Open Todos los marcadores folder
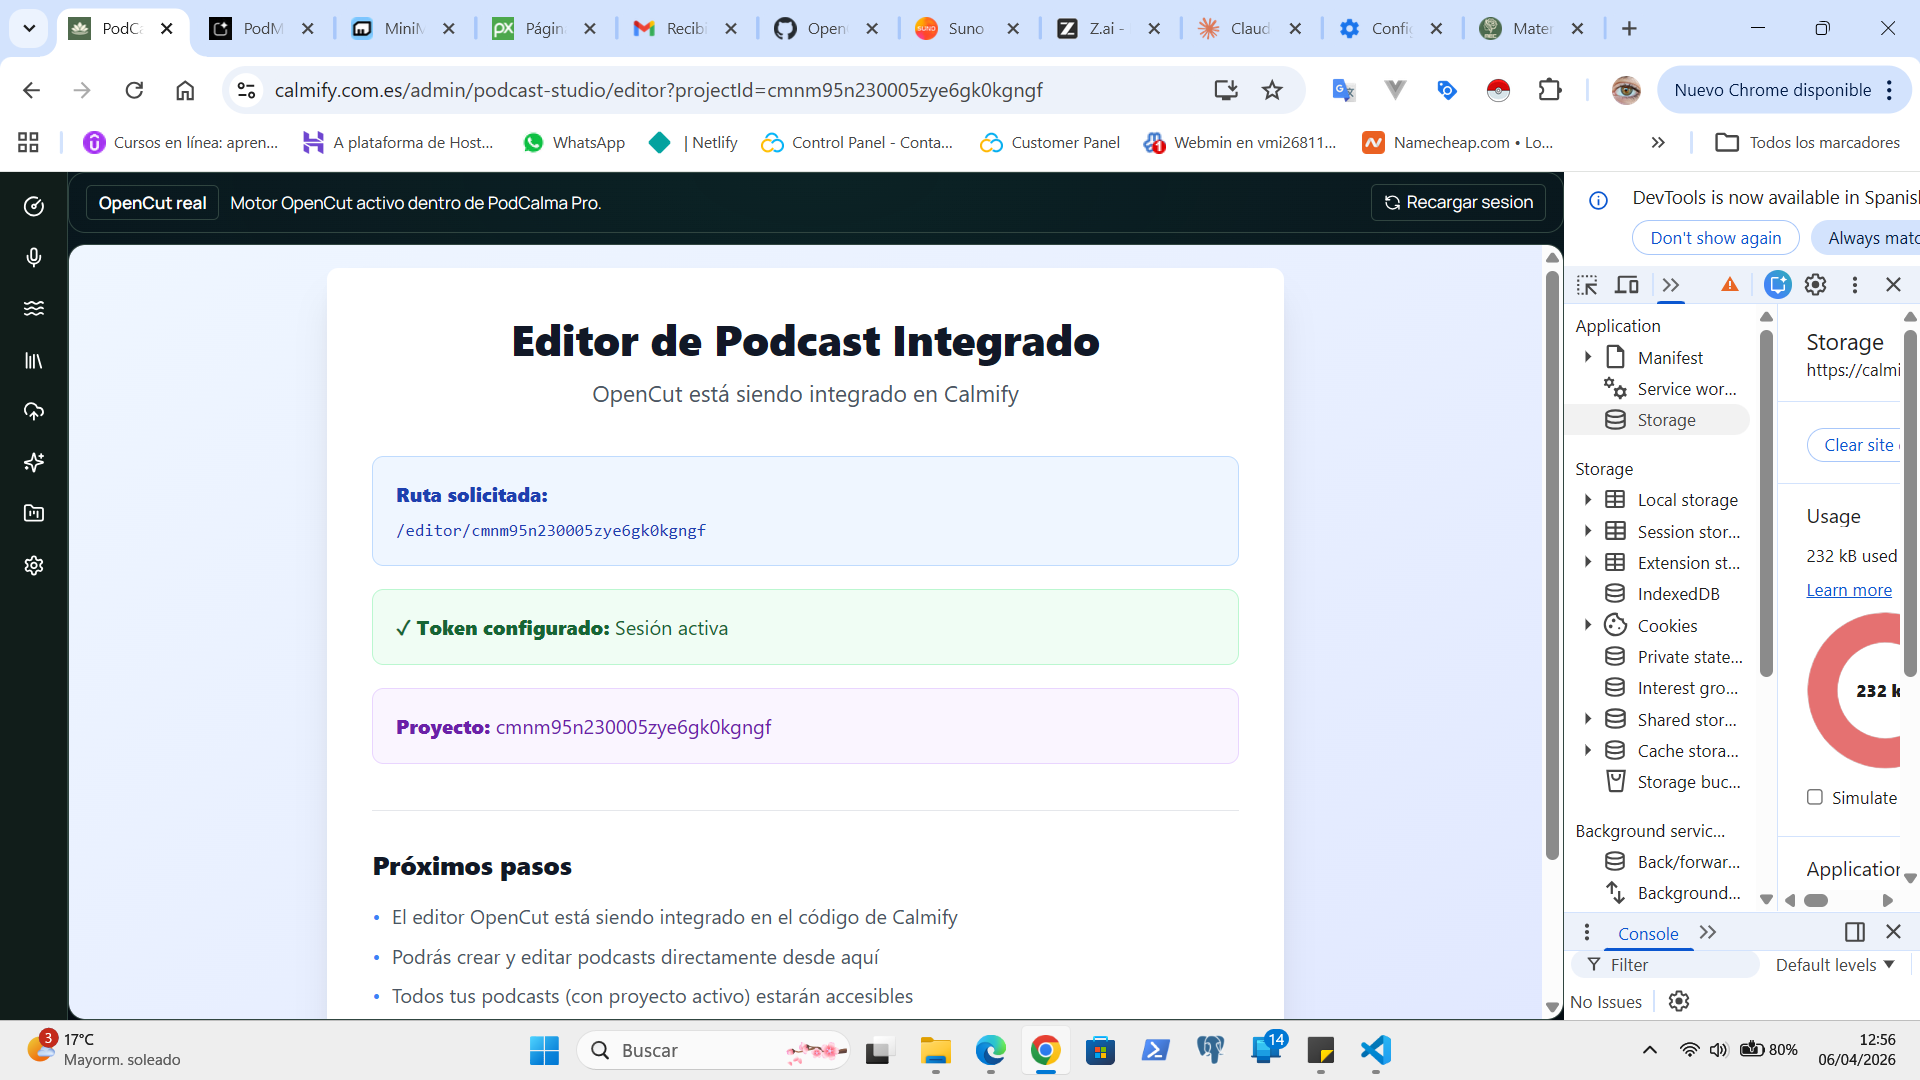1920x1080 pixels. point(1808,143)
